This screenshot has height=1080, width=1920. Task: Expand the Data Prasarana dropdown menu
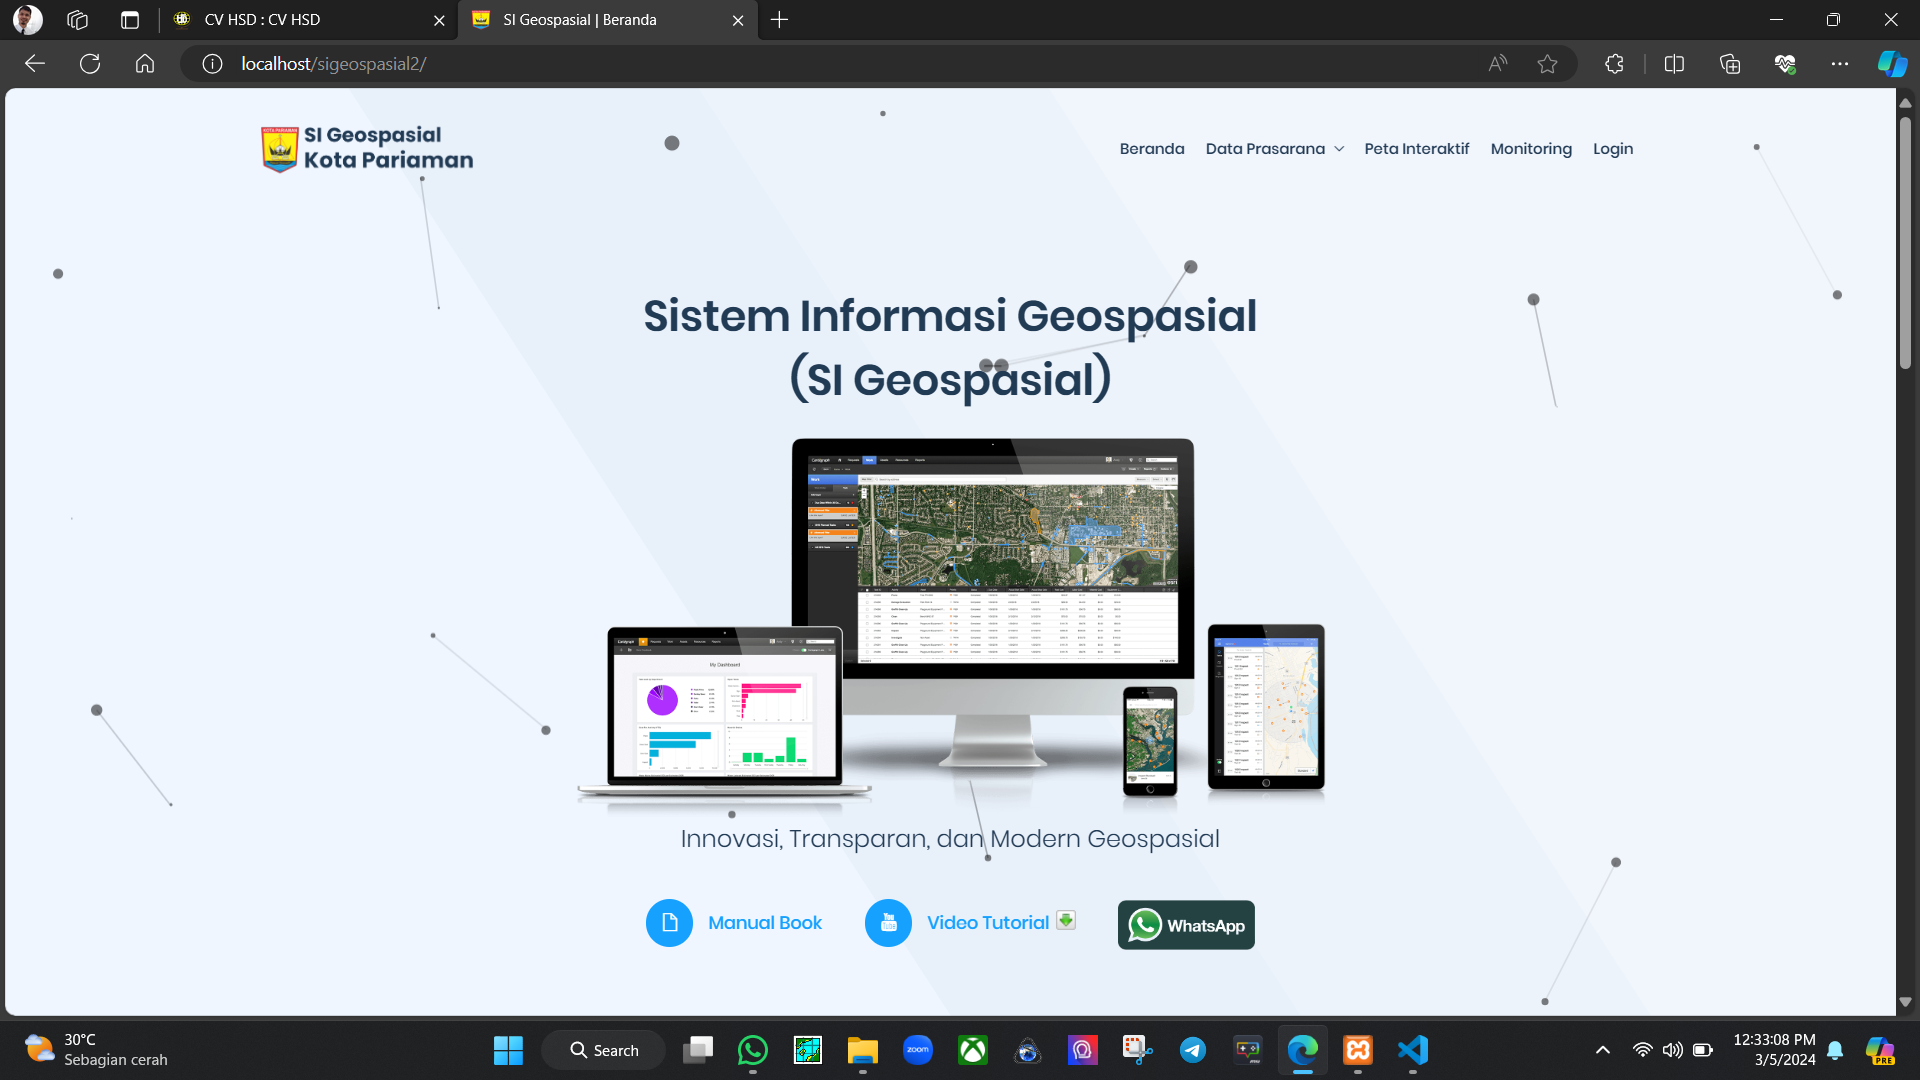1274,149
